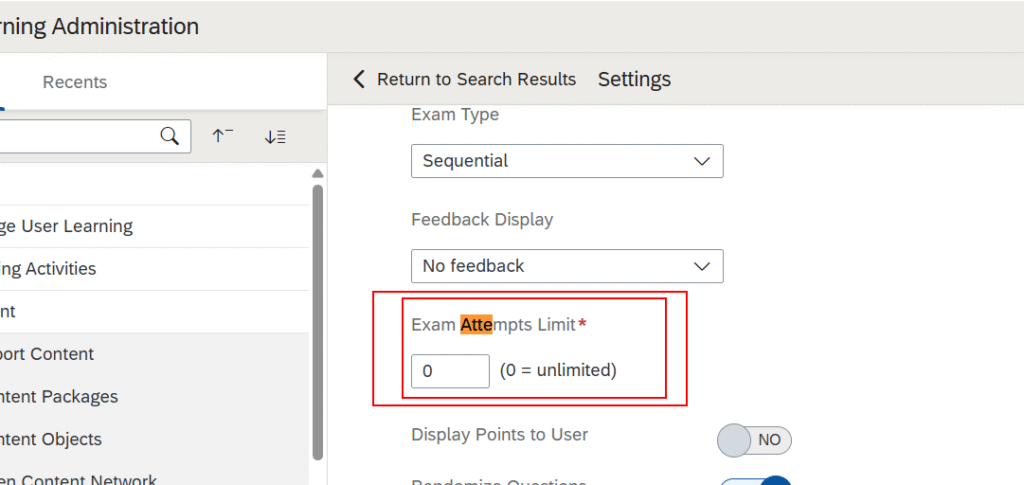The image size is (1024, 485).
Task: Switch to the Recents tab
Action: click(74, 82)
